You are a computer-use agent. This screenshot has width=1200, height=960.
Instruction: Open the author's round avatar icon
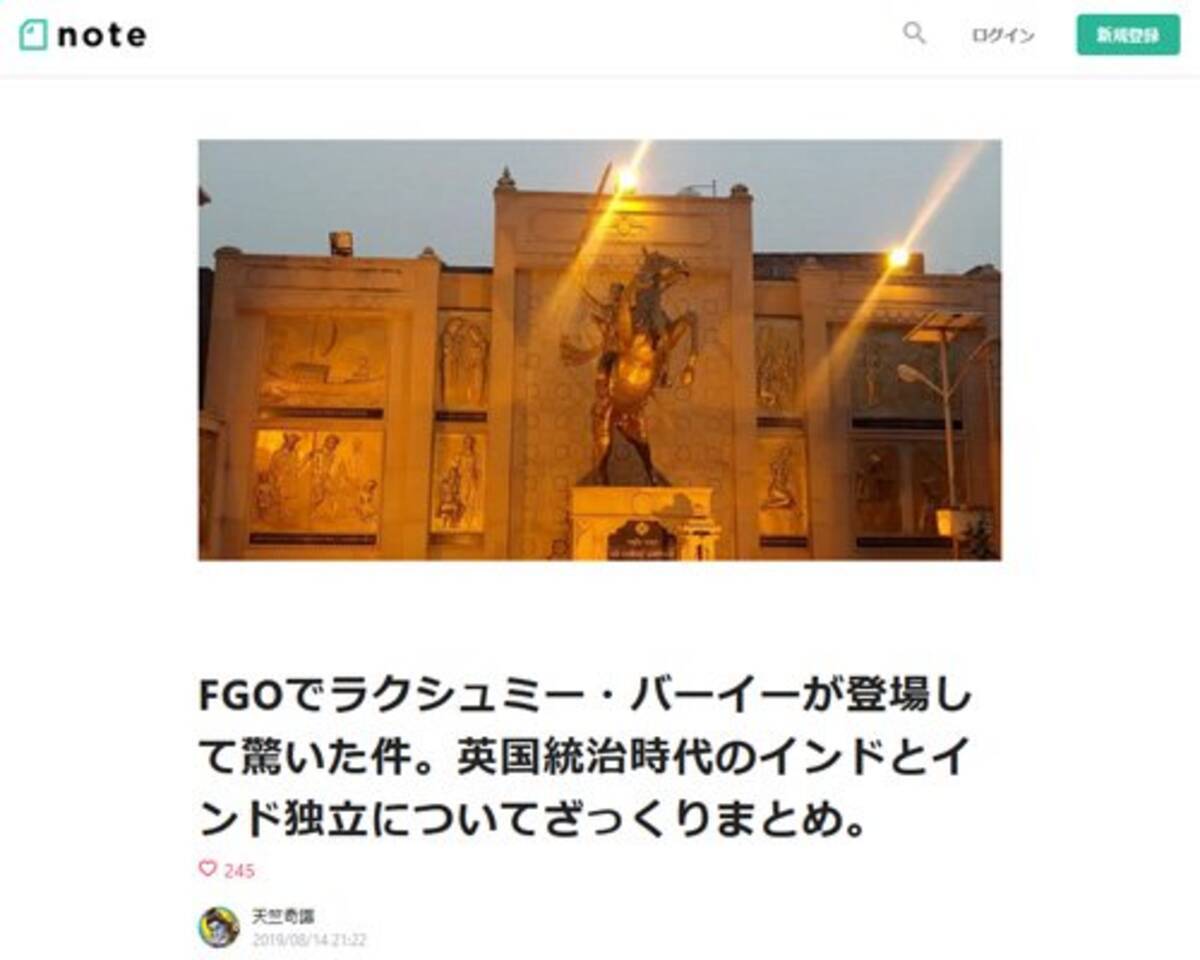click(x=219, y=927)
